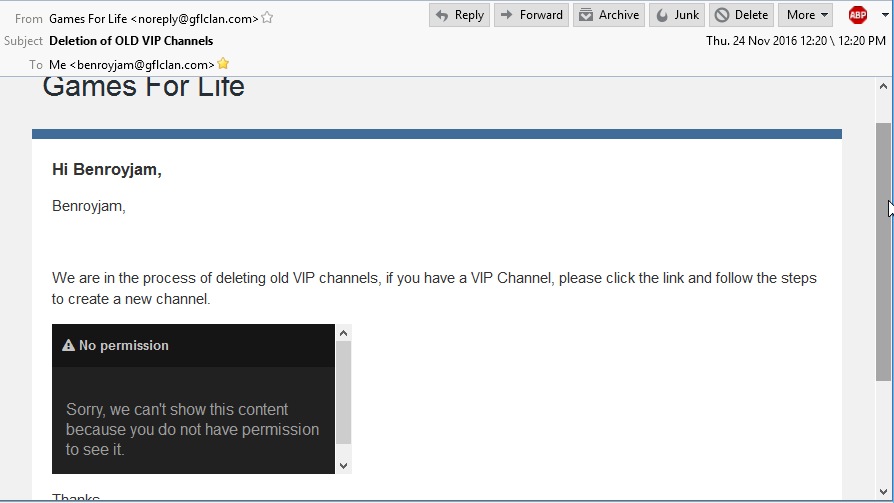Image resolution: width=894 pixels, height=503 pixels.
Task: Click the message date and time
Action: tap(795, 41)
